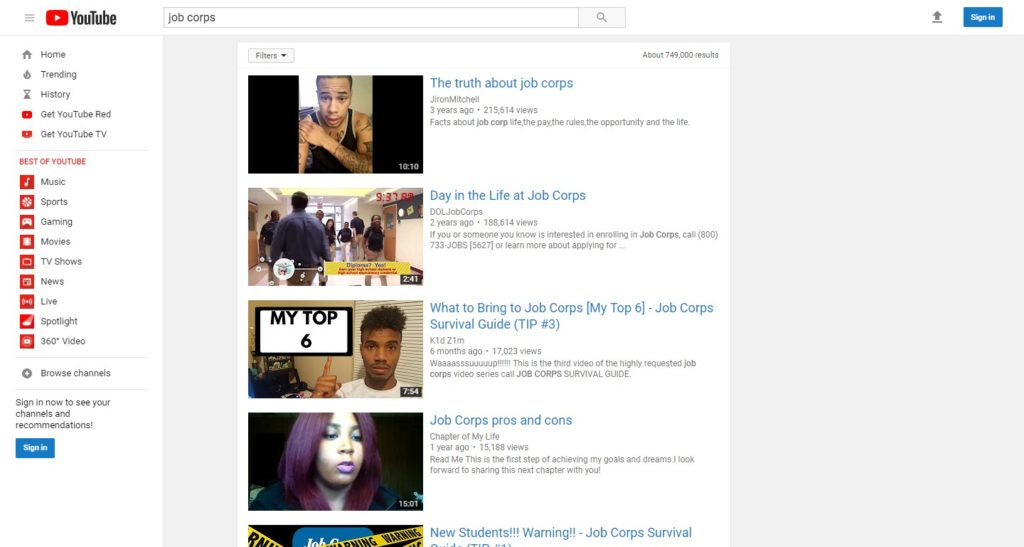Click the Spotlight icon

point(27,321)
